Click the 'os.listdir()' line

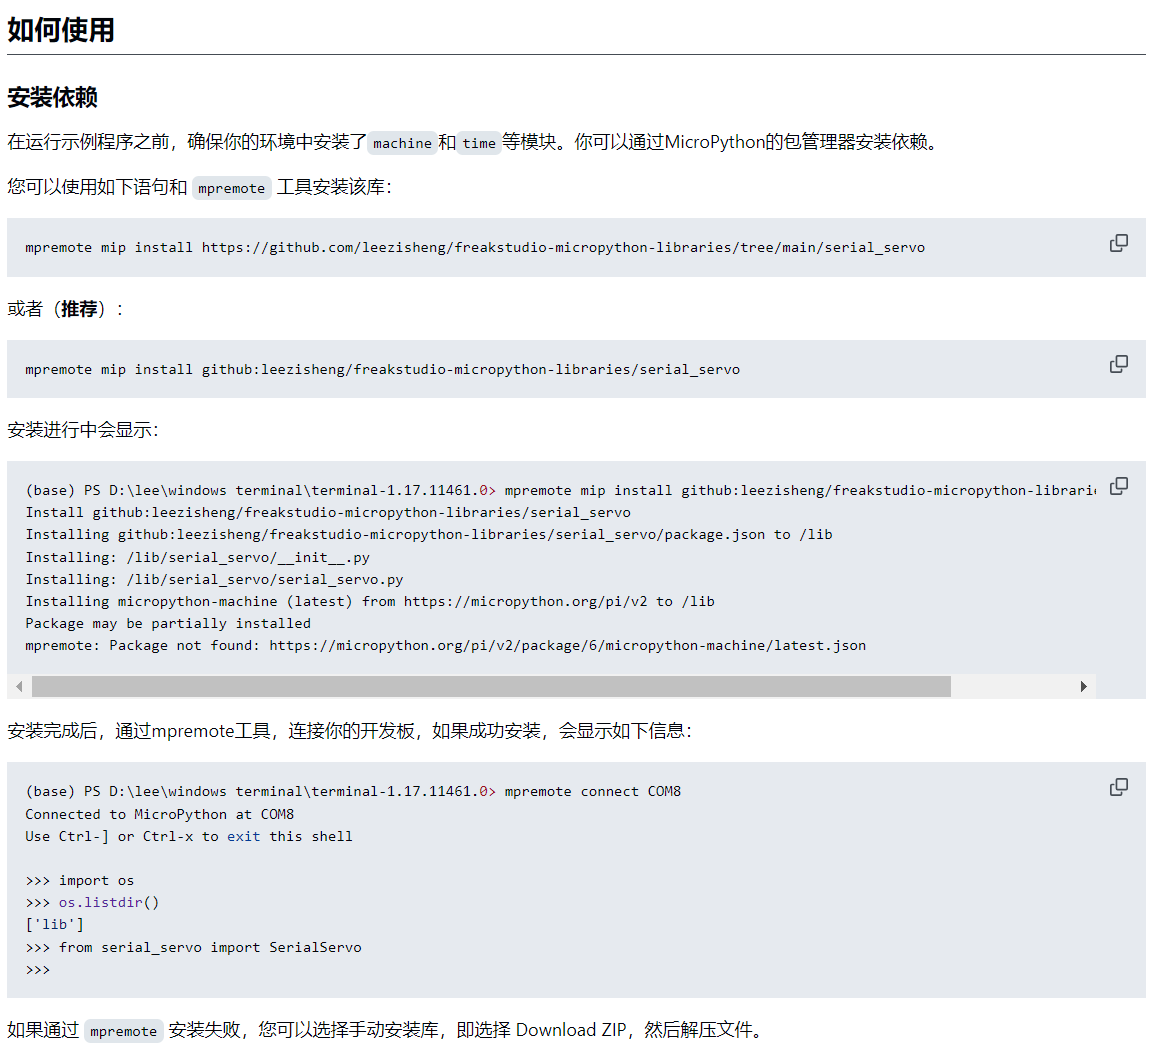point(92,902)
